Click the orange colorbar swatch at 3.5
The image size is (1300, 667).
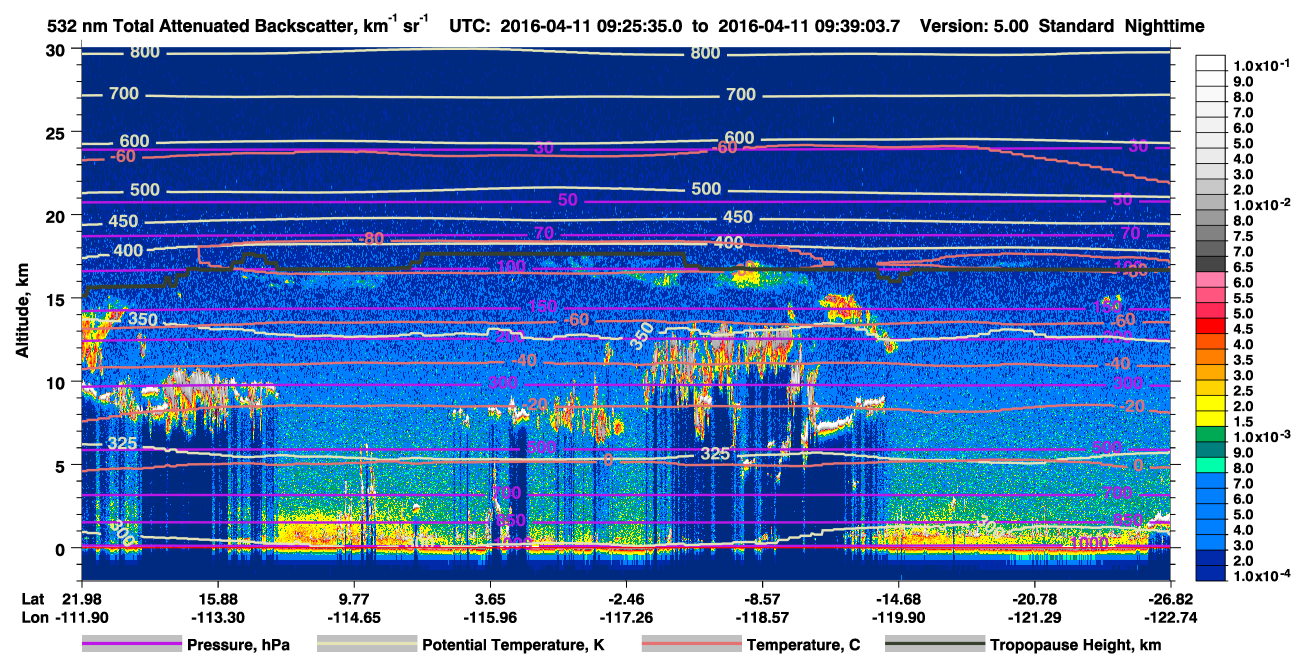click(x=1210, y=358)
